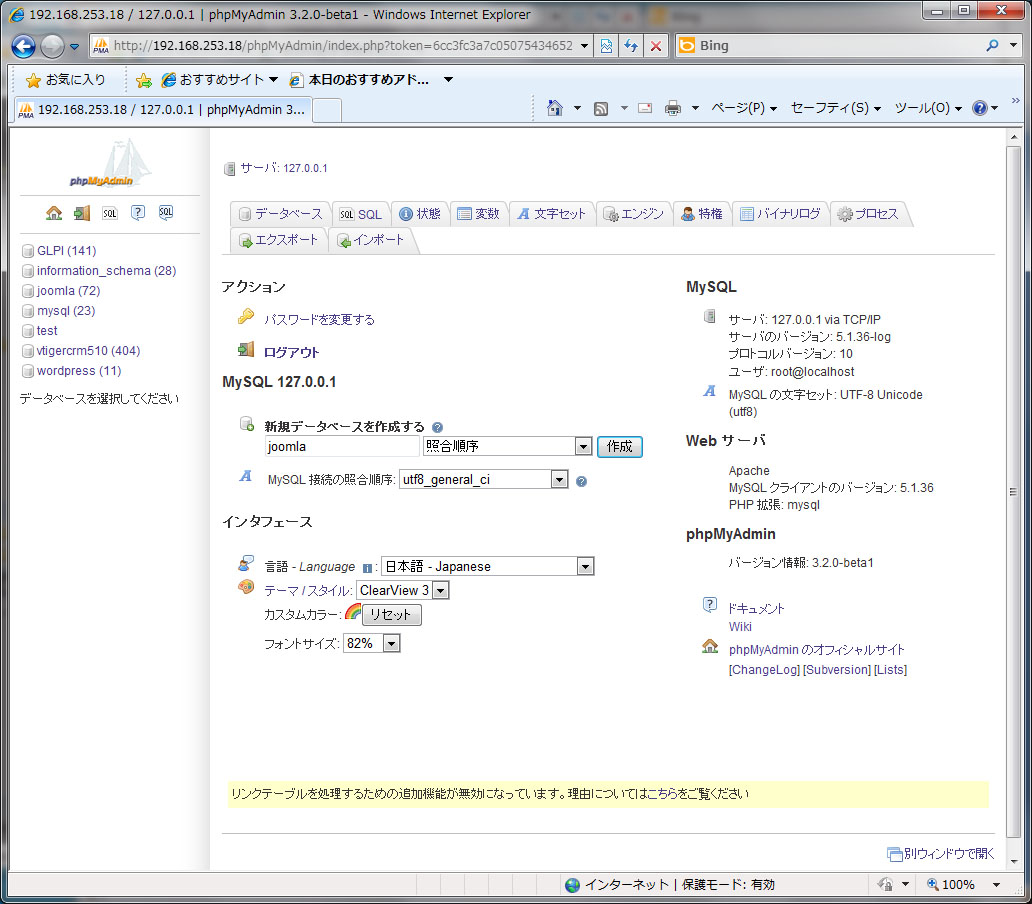
Task: Expand the ツール(O) menu
Action: point(928,108)
